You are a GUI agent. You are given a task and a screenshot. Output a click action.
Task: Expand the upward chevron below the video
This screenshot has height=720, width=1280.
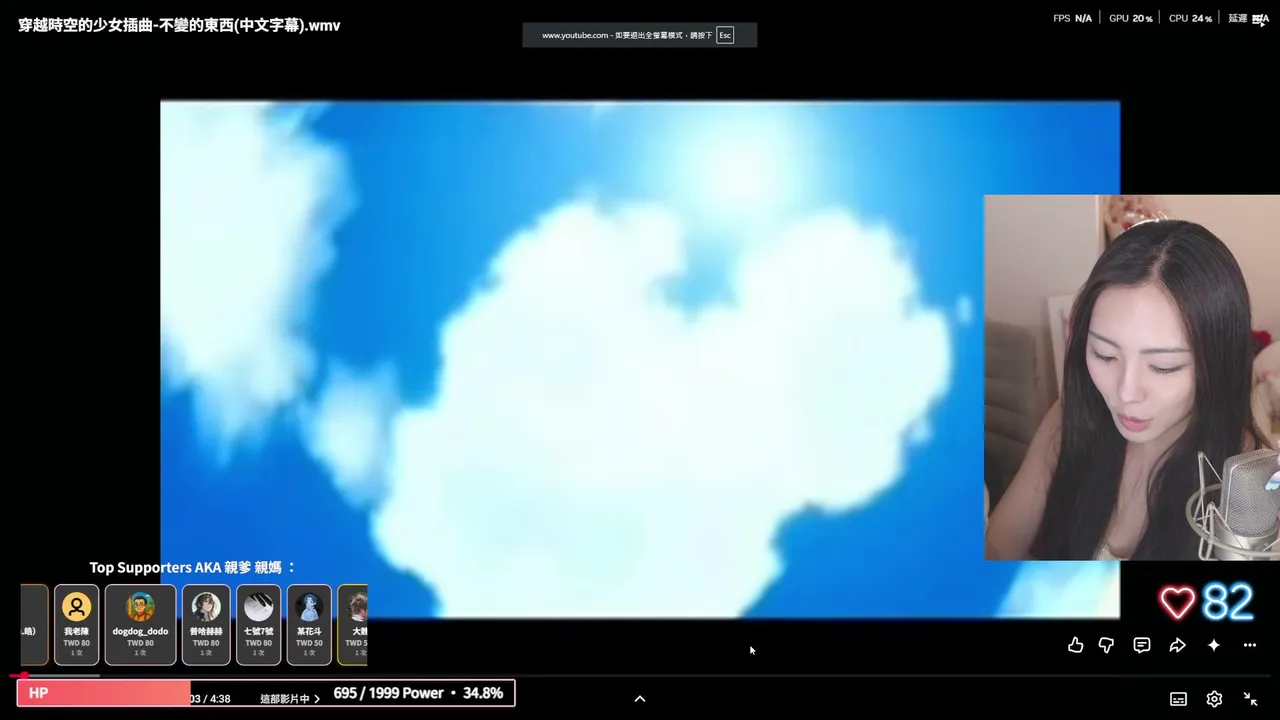point(640,699)
